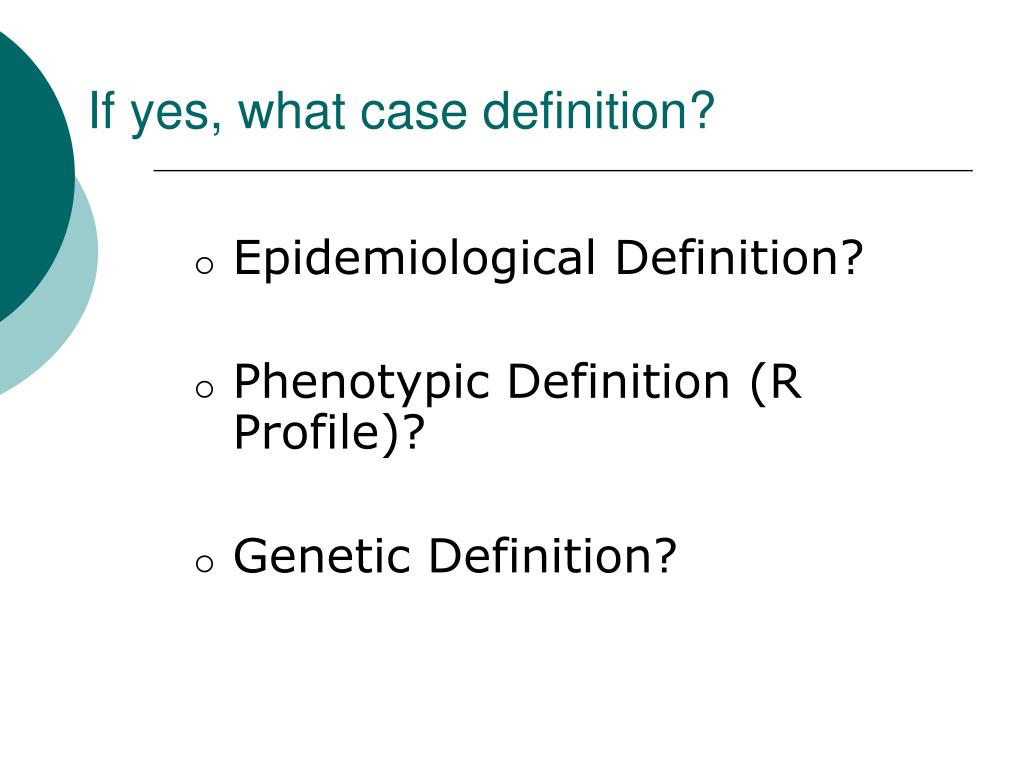Screen dimensions: 1024x768
Task: Click the word "Genetic" in third bullet
Action: pos(322,556)
